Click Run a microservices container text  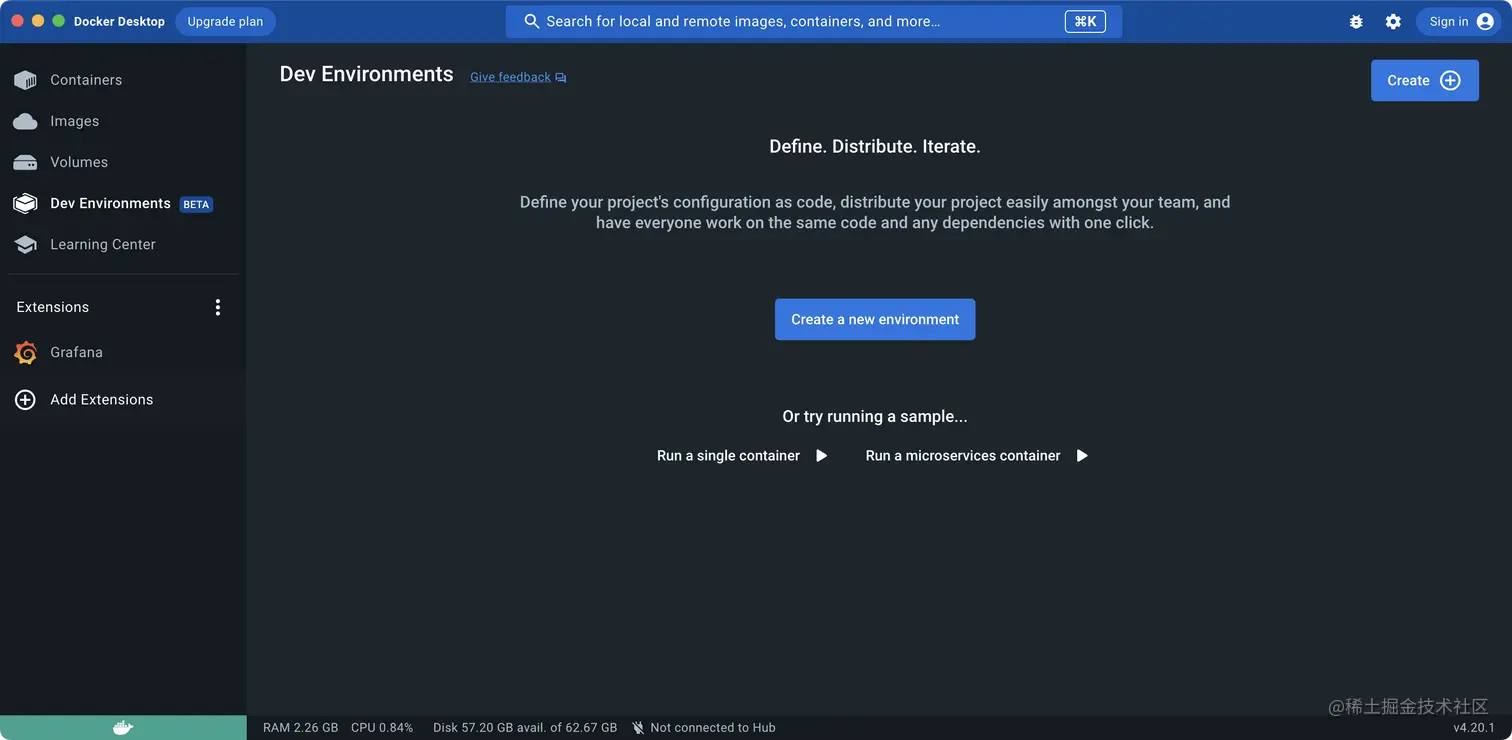963,456
